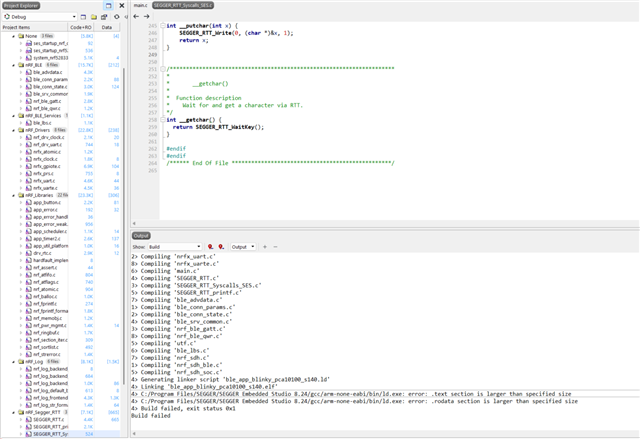Click the nRF_Segger_RTT folder icon
Image resolution: width=640 pixels, height=439 pixels.
click(21, 412)
